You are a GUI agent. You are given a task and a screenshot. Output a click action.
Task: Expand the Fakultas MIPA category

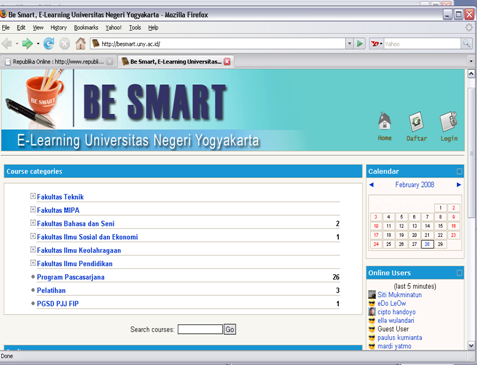[33, 209]
